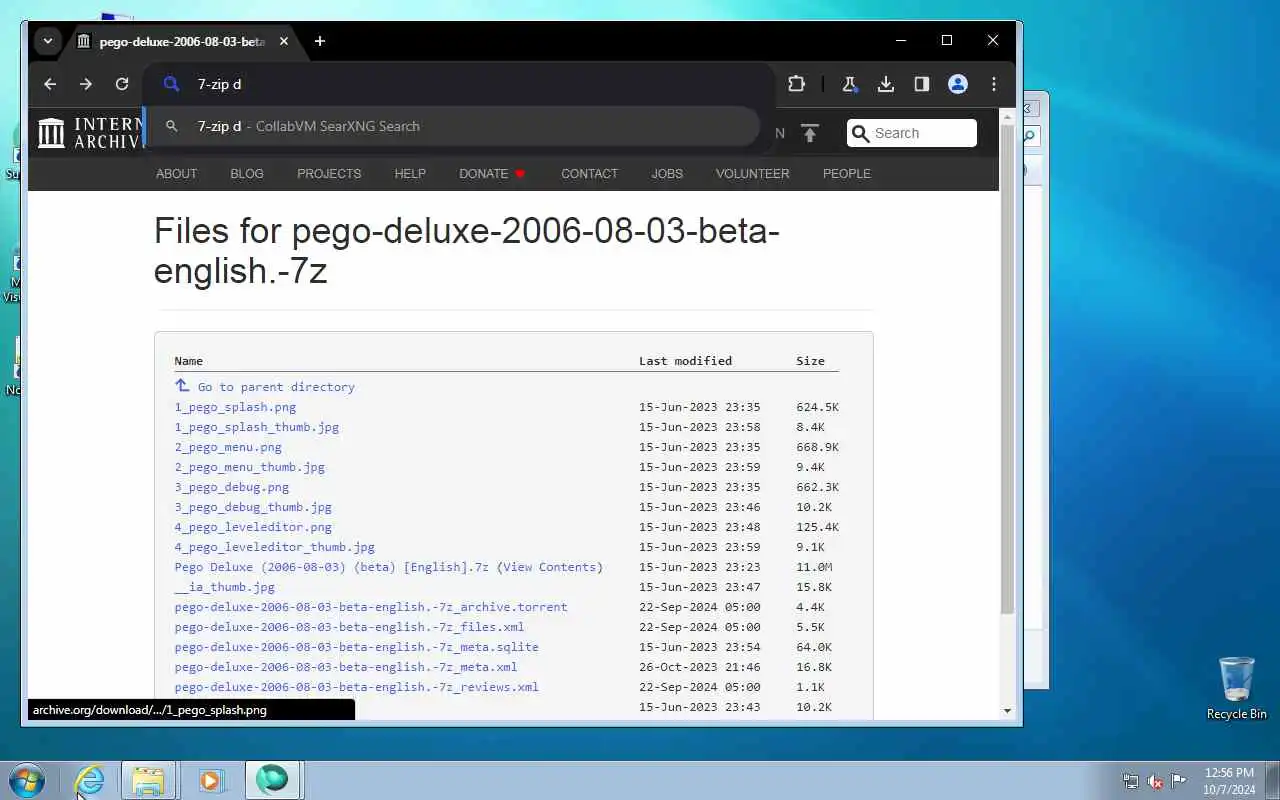This screenshot has height=800, width=1280.
Task: Open the BLOG menu item
Action: (x=247, y=174)
